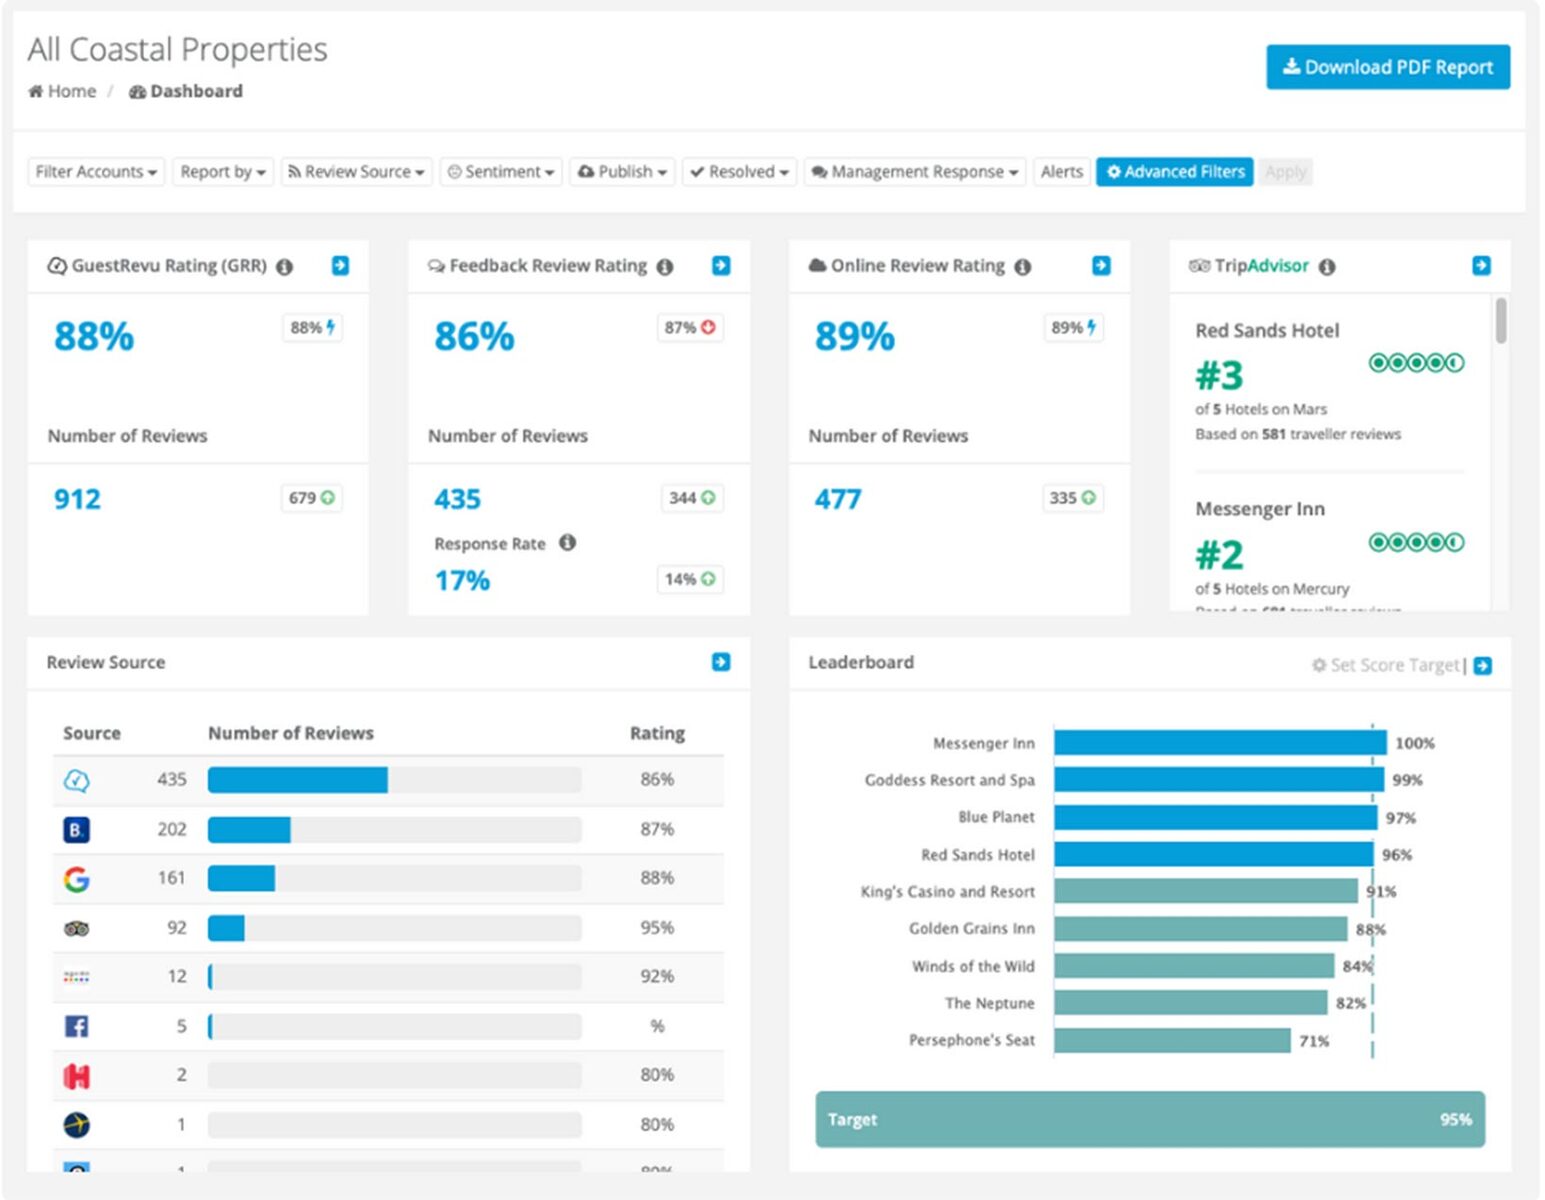Click the Leaderboard panel arrow icon
The image size is (1545, 1200).
click(x=1483, y=666)
